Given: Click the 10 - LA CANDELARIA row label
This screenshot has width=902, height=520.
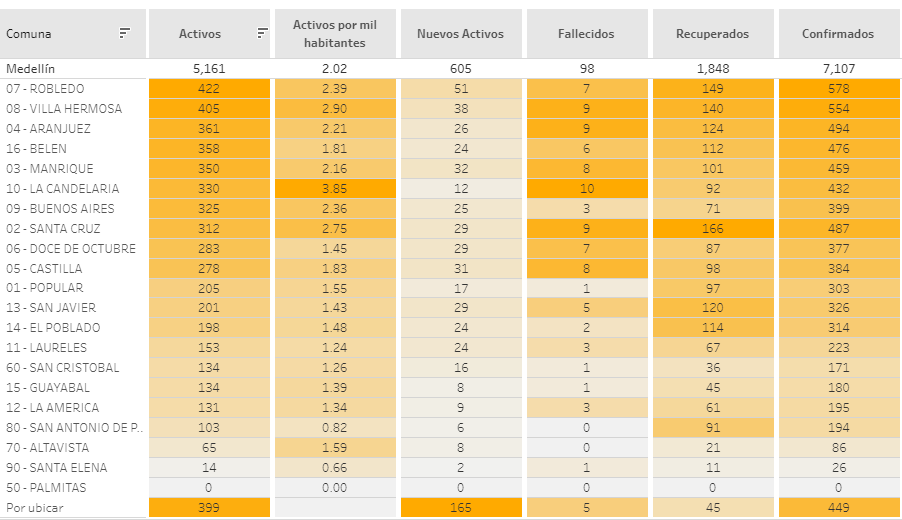Looking at the screenshot, I should pyautogui.click(x=62, y=188).
